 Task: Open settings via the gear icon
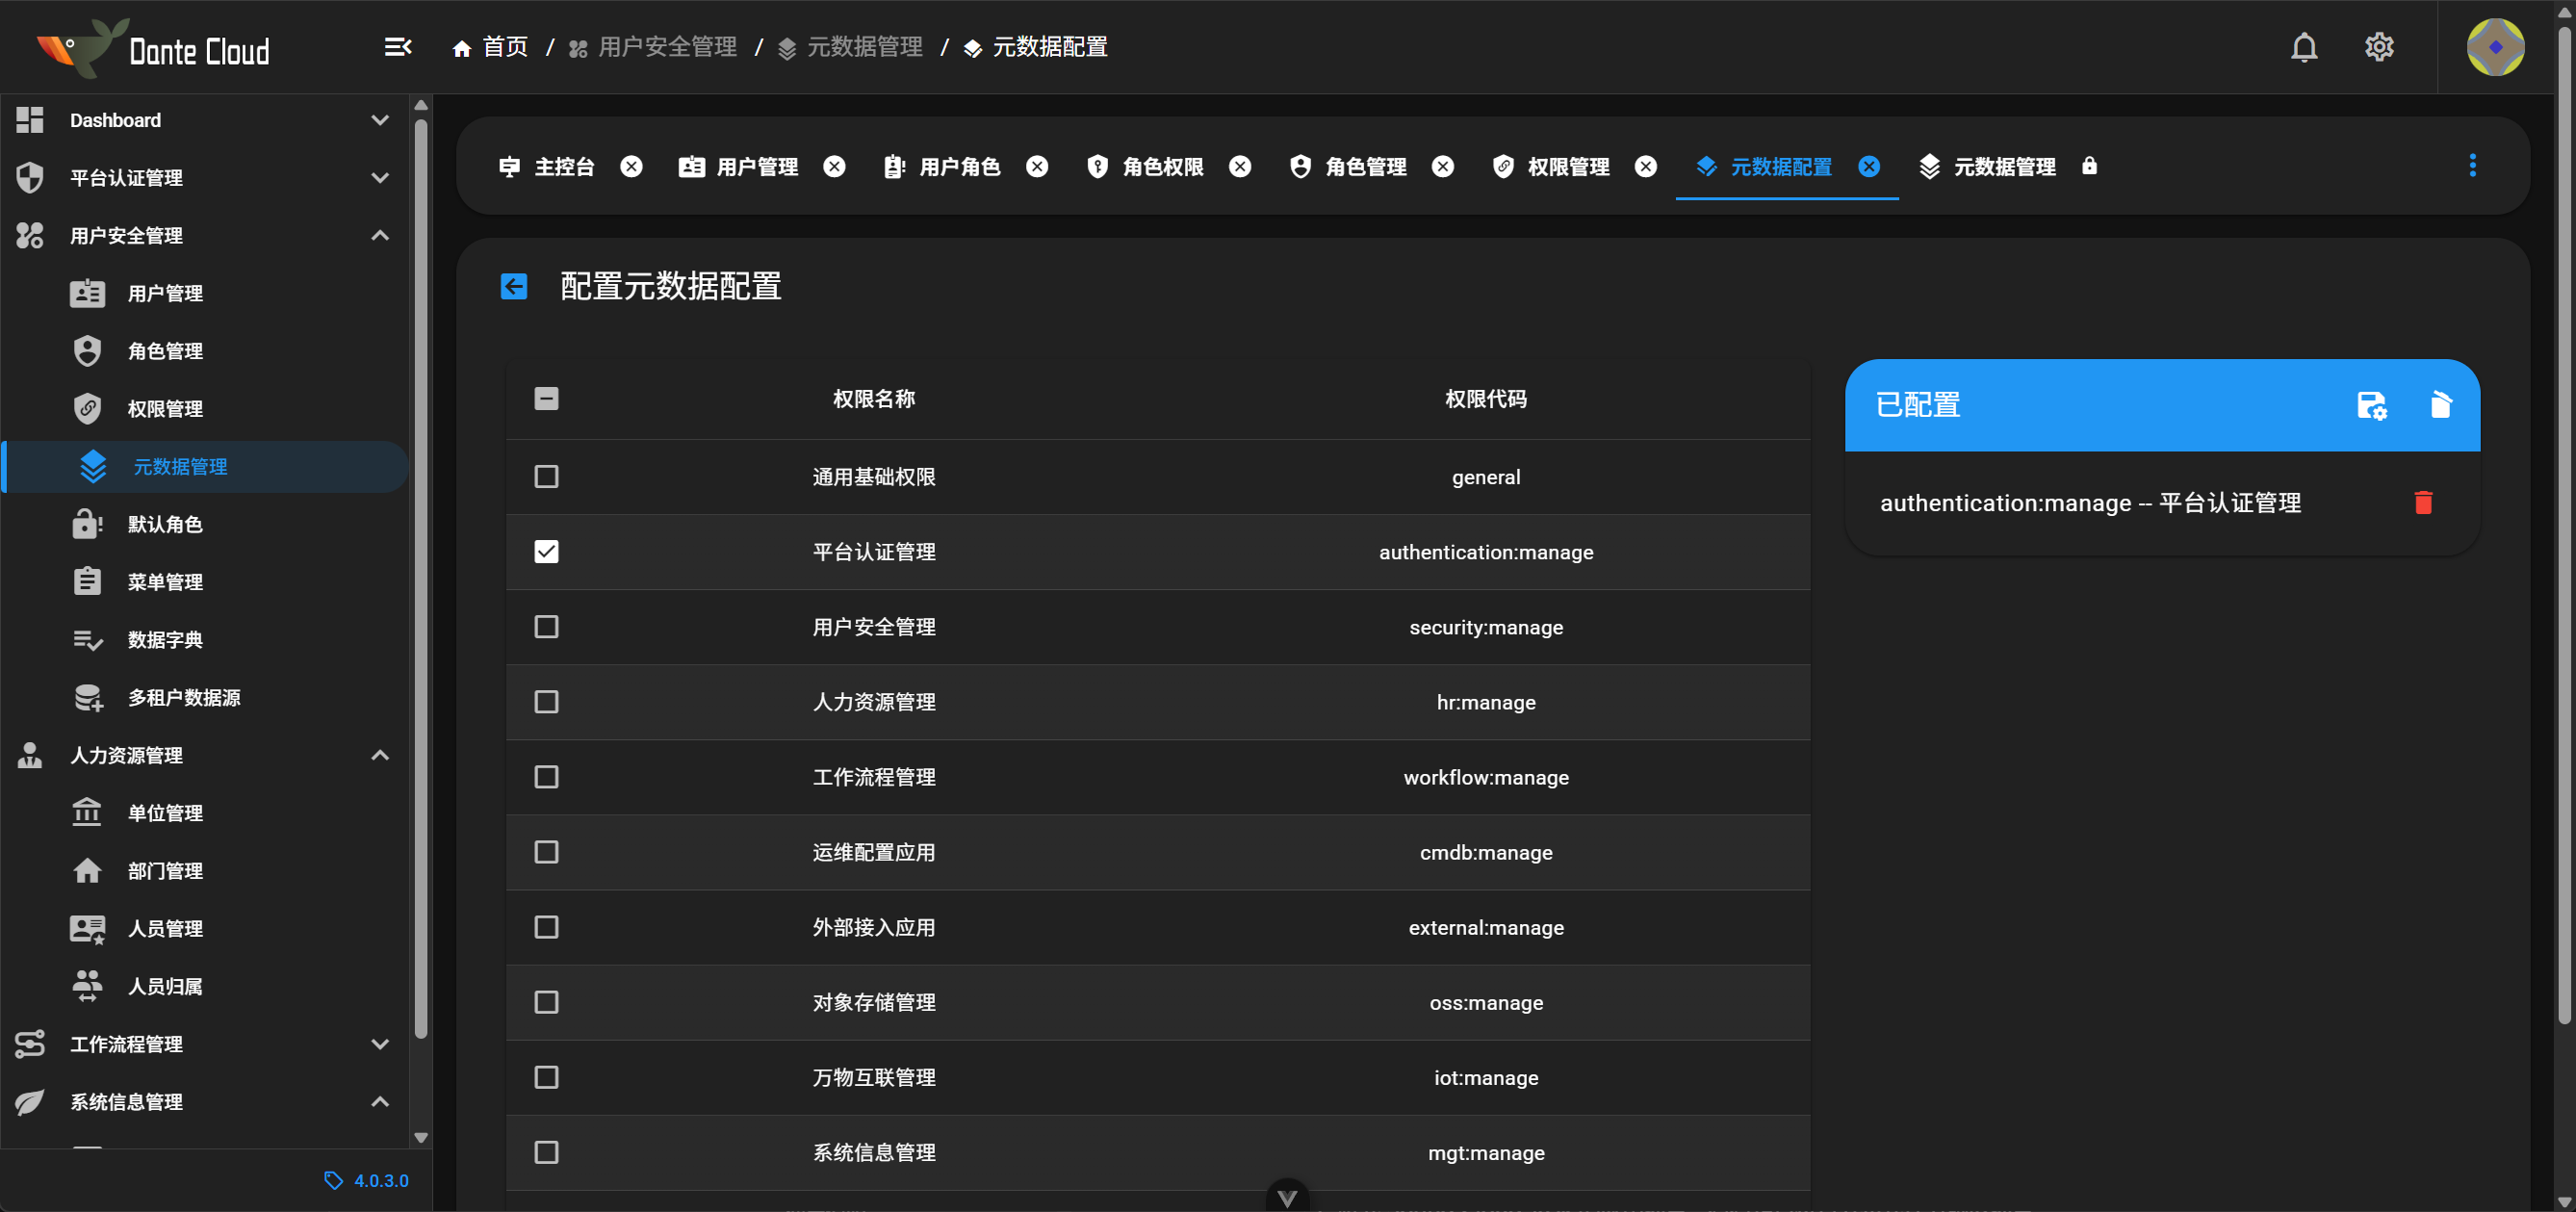(x=2380, y=46)
